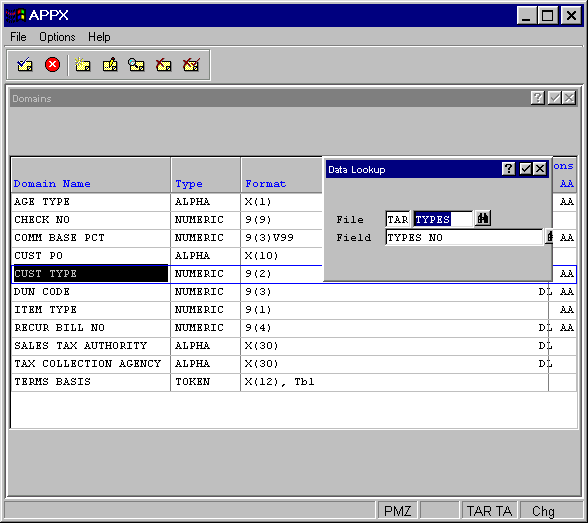Minimize the APPX window
Screen dimensions: 588x523
pos(526,15)
